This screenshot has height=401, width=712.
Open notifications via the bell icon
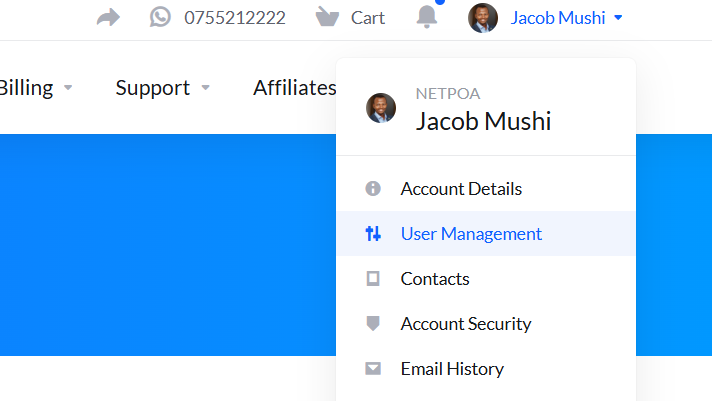point(427,17)
